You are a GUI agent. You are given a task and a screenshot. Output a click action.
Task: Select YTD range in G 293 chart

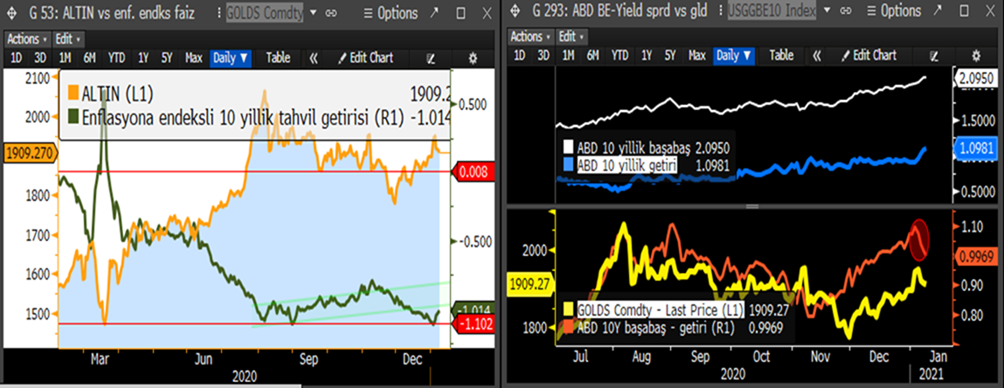point(620,56)
